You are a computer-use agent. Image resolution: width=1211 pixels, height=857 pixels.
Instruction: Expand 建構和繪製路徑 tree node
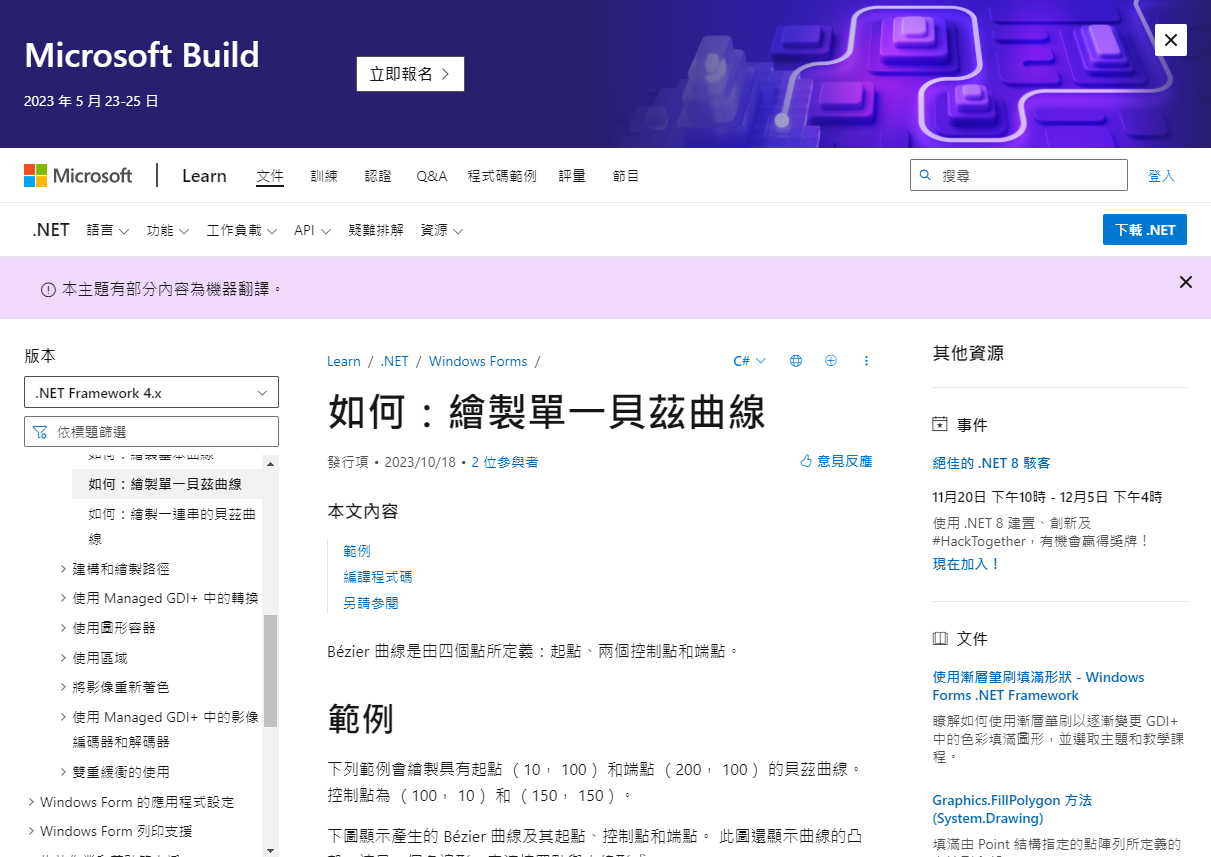click(121, 568)
